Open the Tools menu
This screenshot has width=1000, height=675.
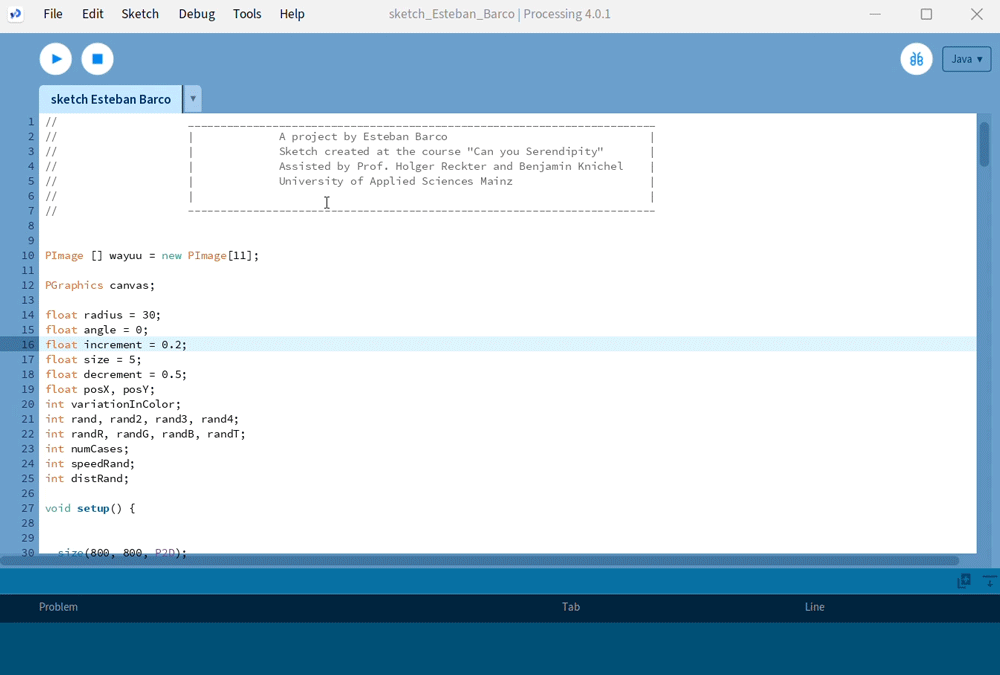(247, 14)
